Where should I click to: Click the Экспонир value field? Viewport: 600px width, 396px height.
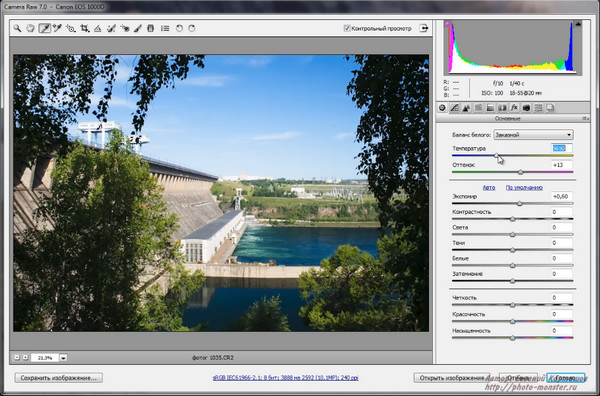(x=562, y=196)
